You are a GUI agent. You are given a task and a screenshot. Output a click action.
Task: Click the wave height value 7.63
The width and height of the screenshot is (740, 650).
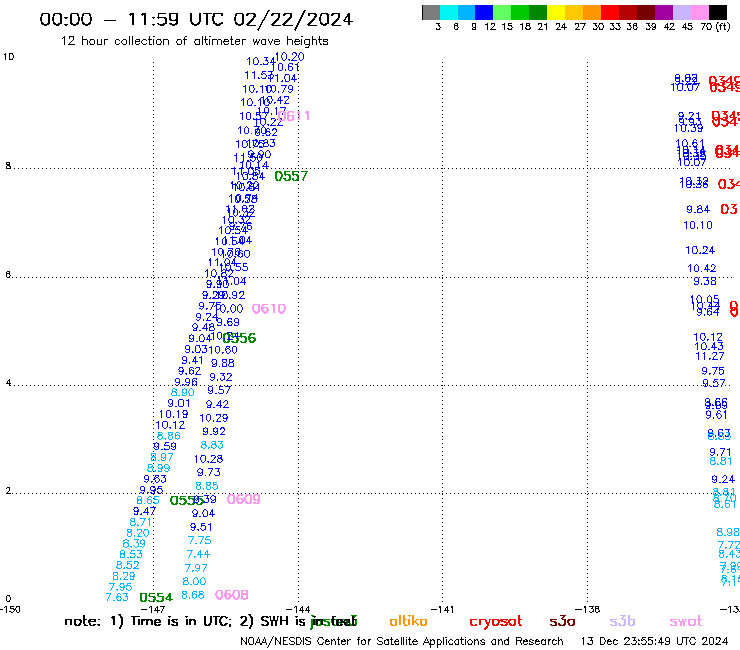117,597
